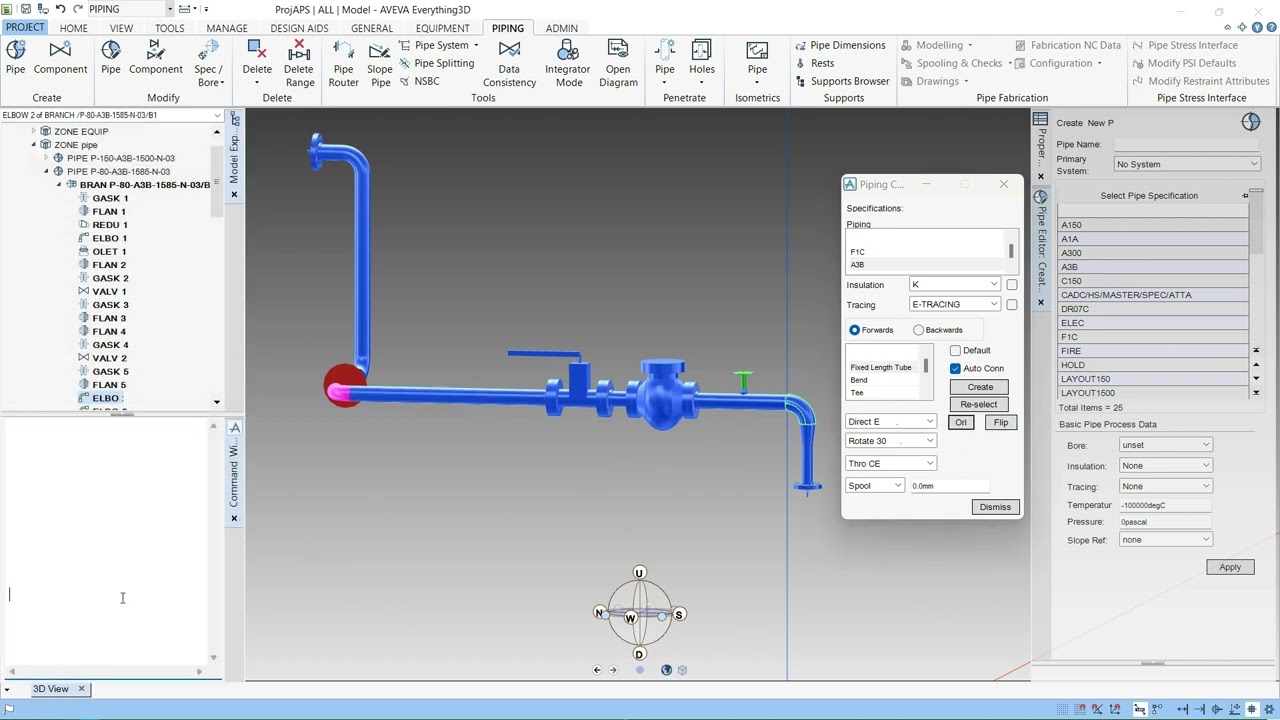This screenshot has height=720, width=1280.
Task: Open the ADMIN ribbon tab
Action: click(x=561, y=28)
